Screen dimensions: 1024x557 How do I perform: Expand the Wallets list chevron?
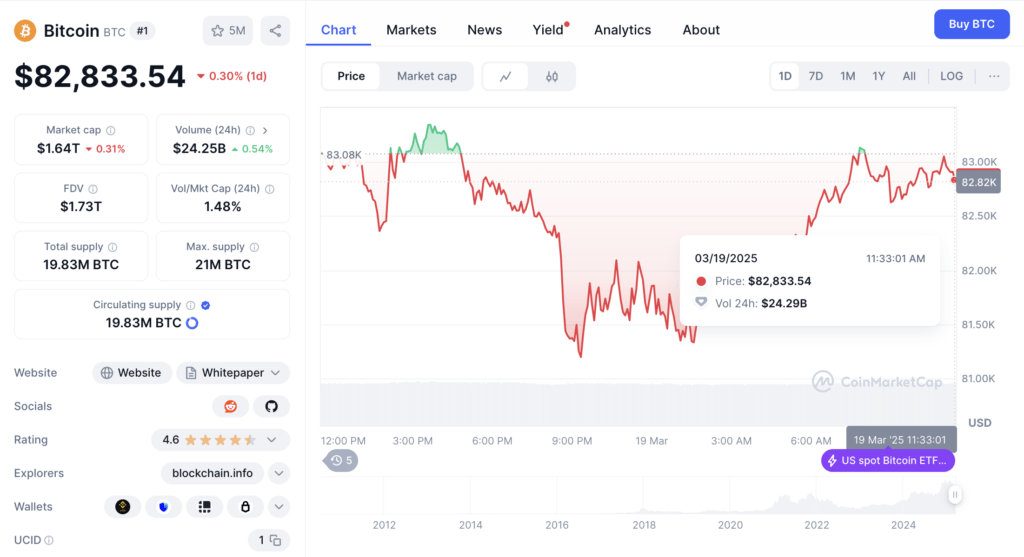(x=279, y=507)
